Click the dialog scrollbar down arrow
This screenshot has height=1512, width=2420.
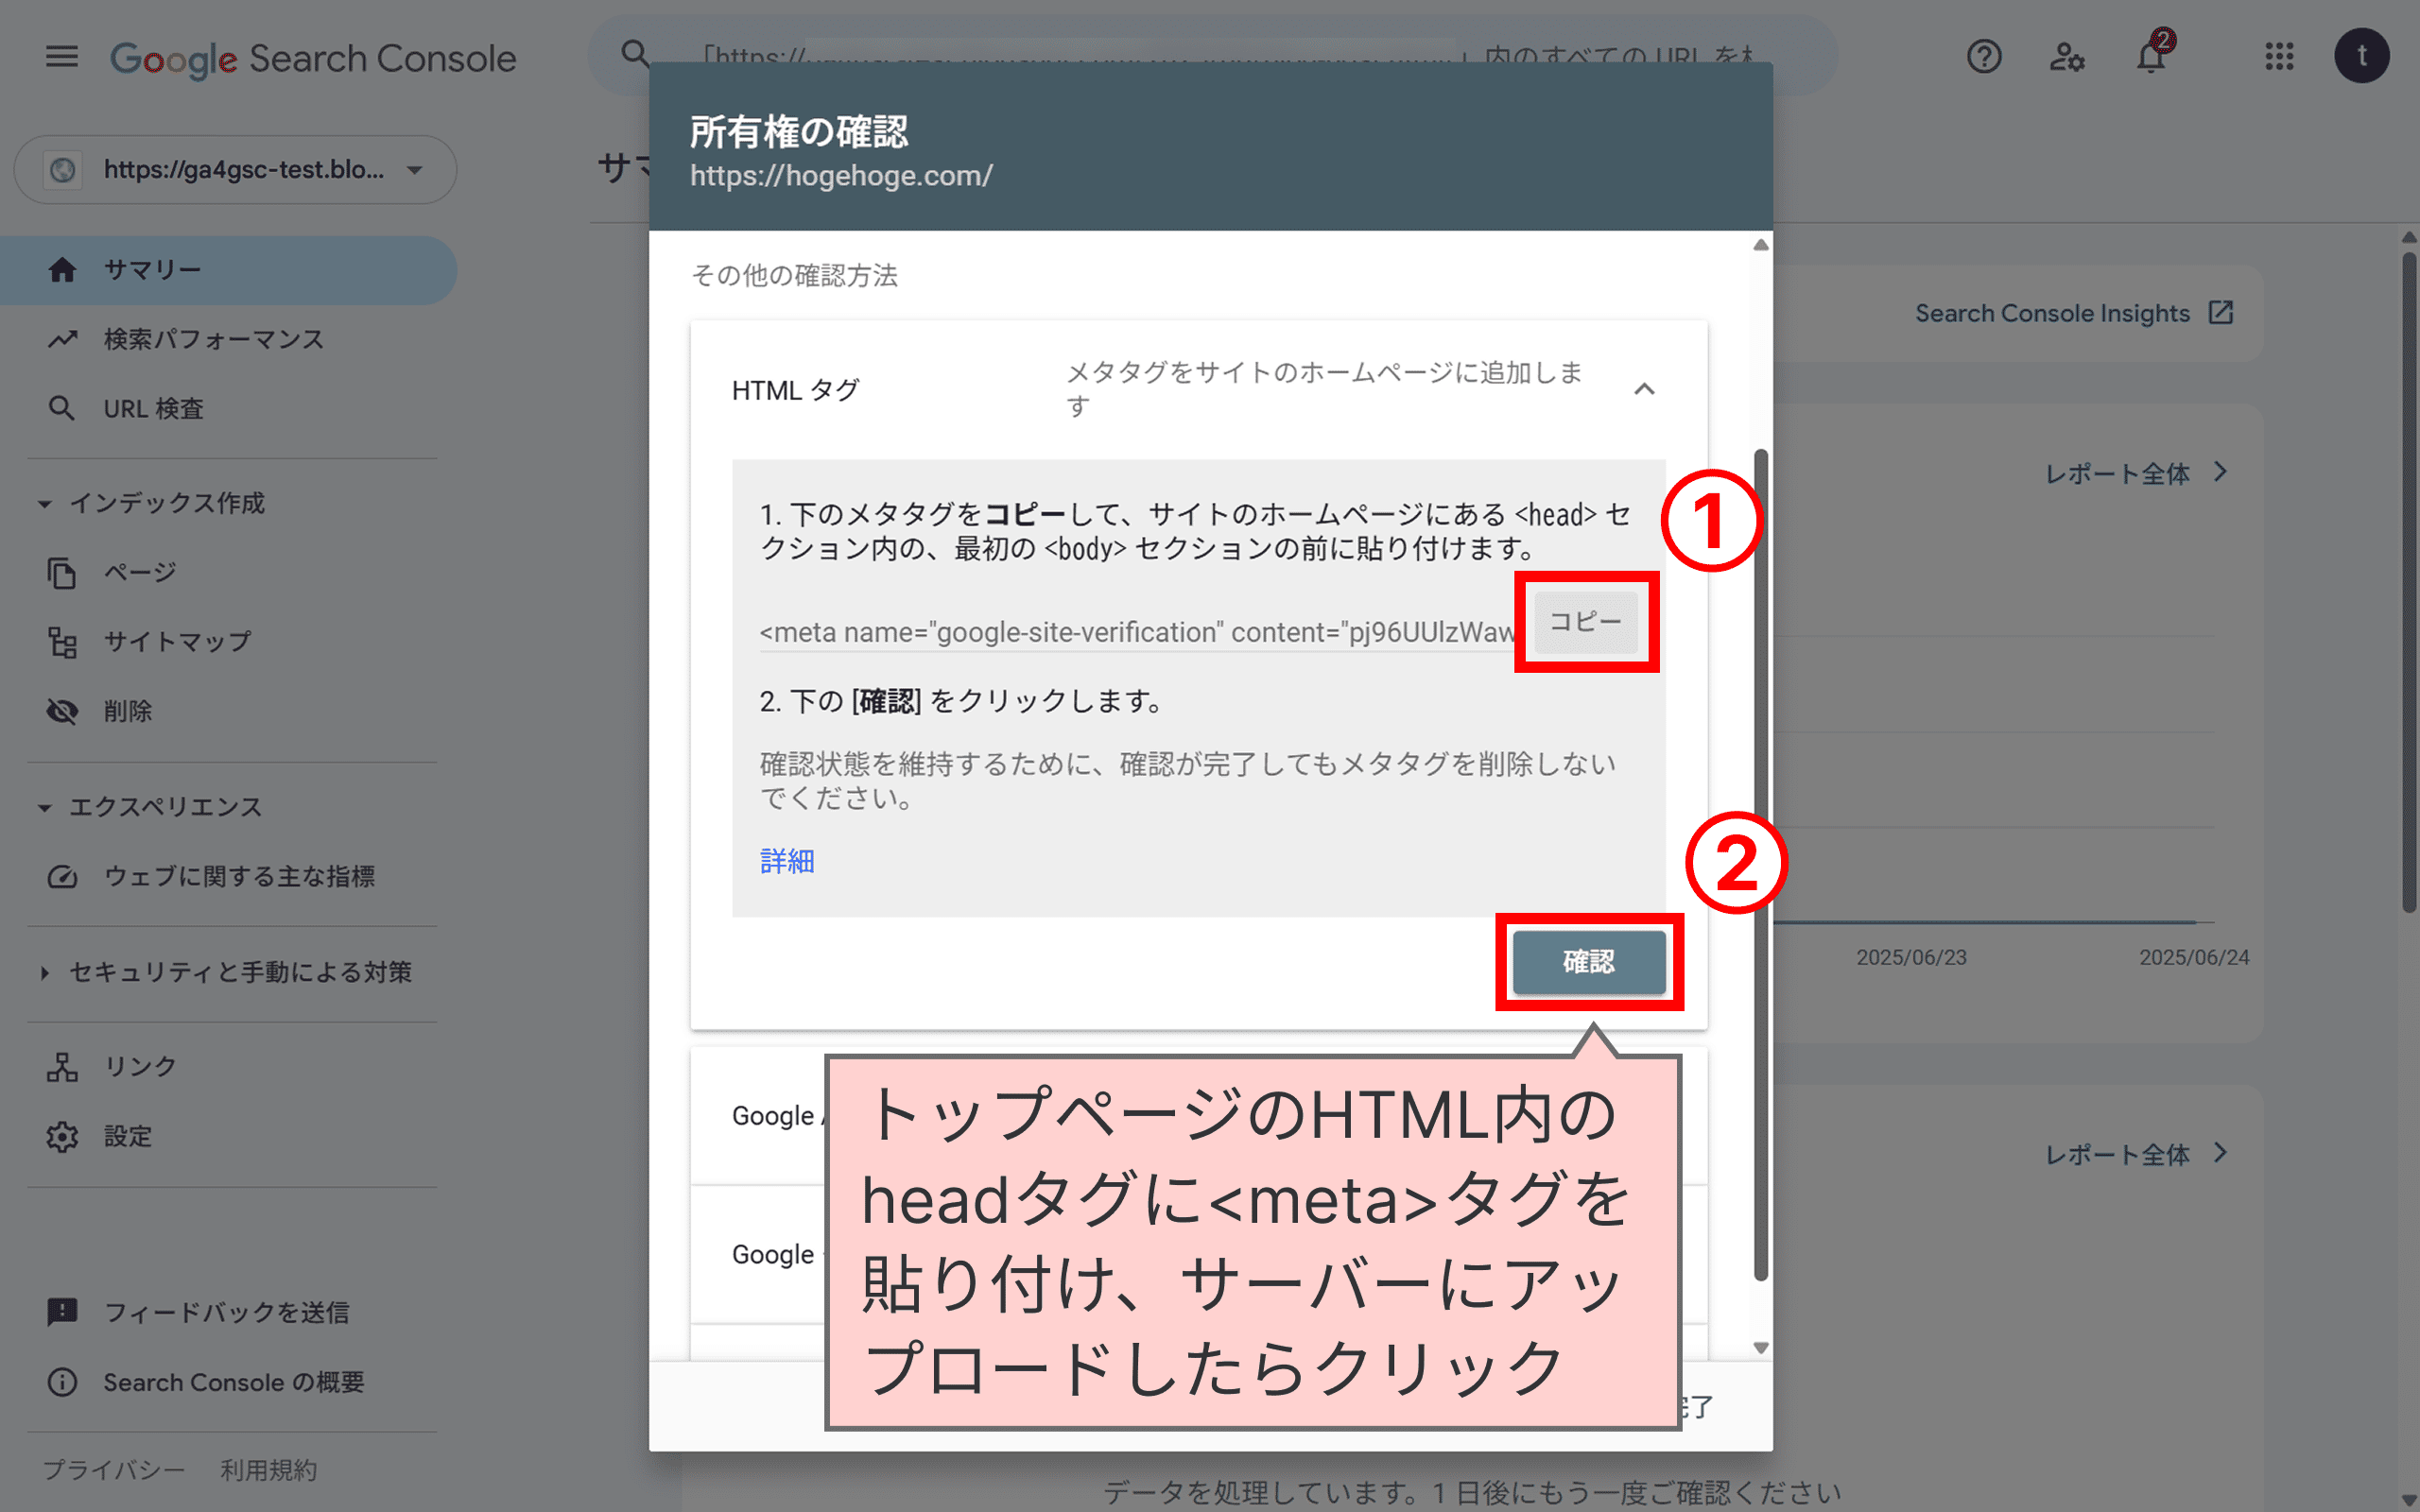(x=1761, y=1348)
